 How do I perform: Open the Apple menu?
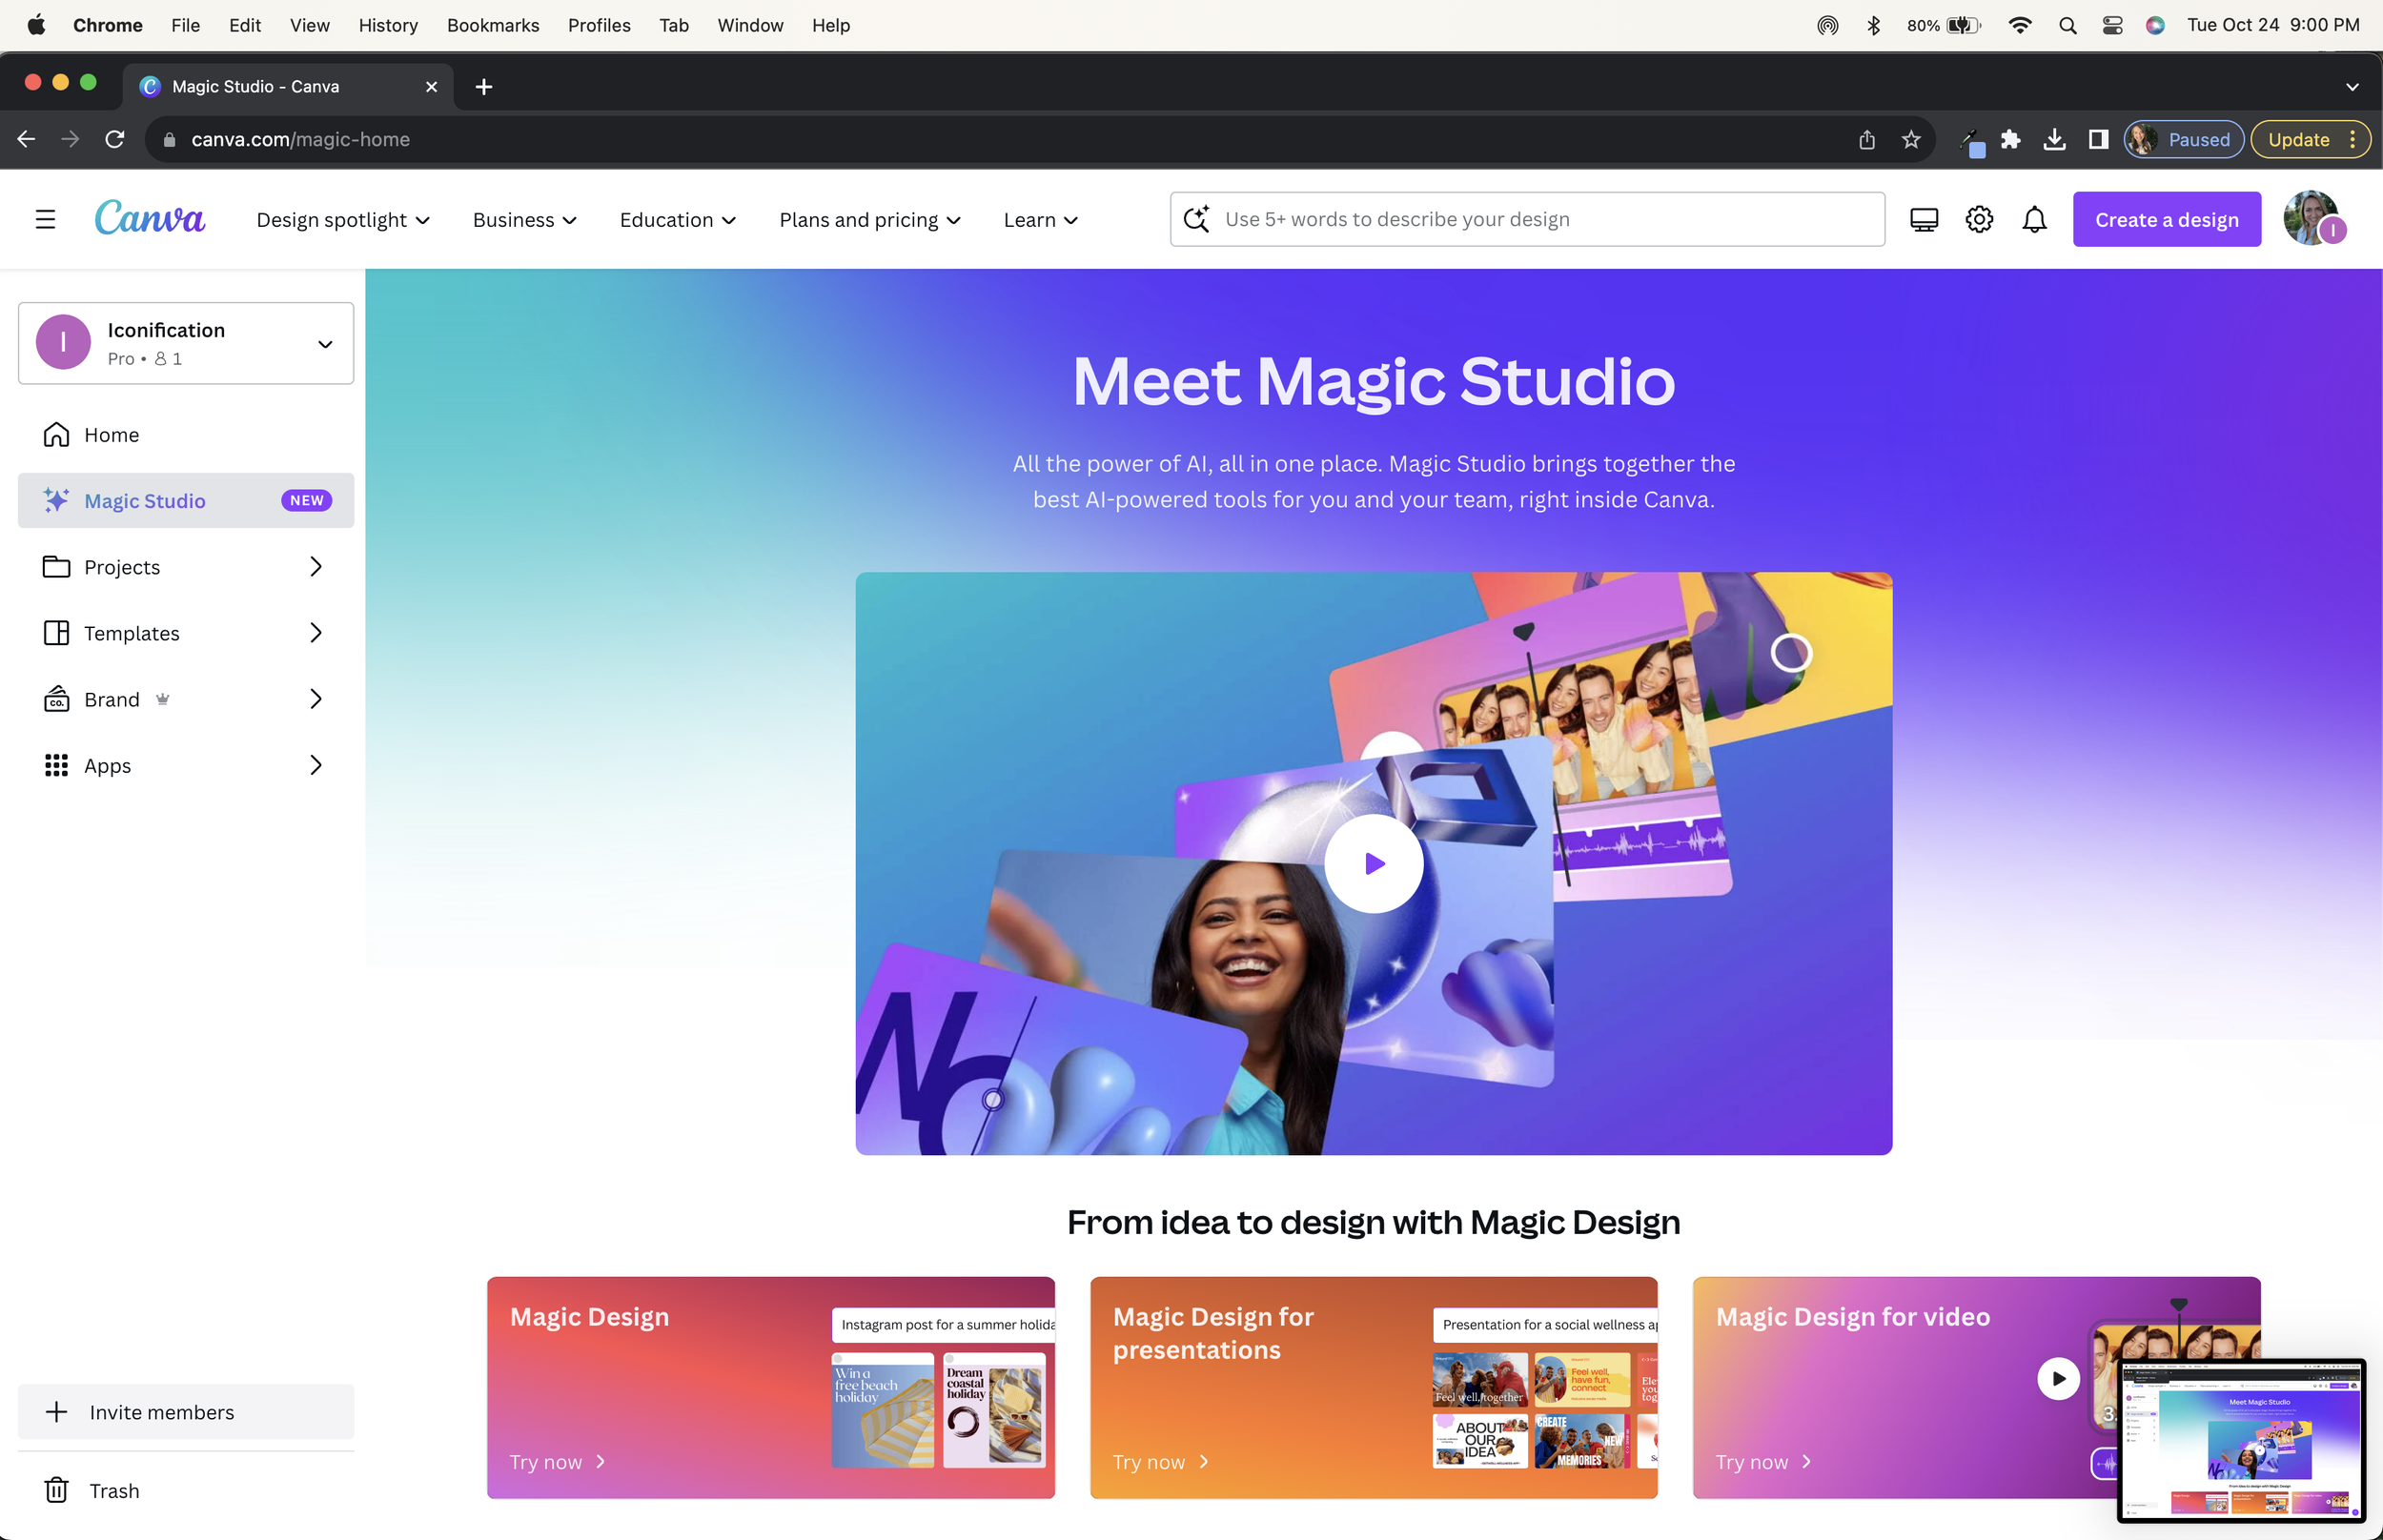tap(36, 25)
